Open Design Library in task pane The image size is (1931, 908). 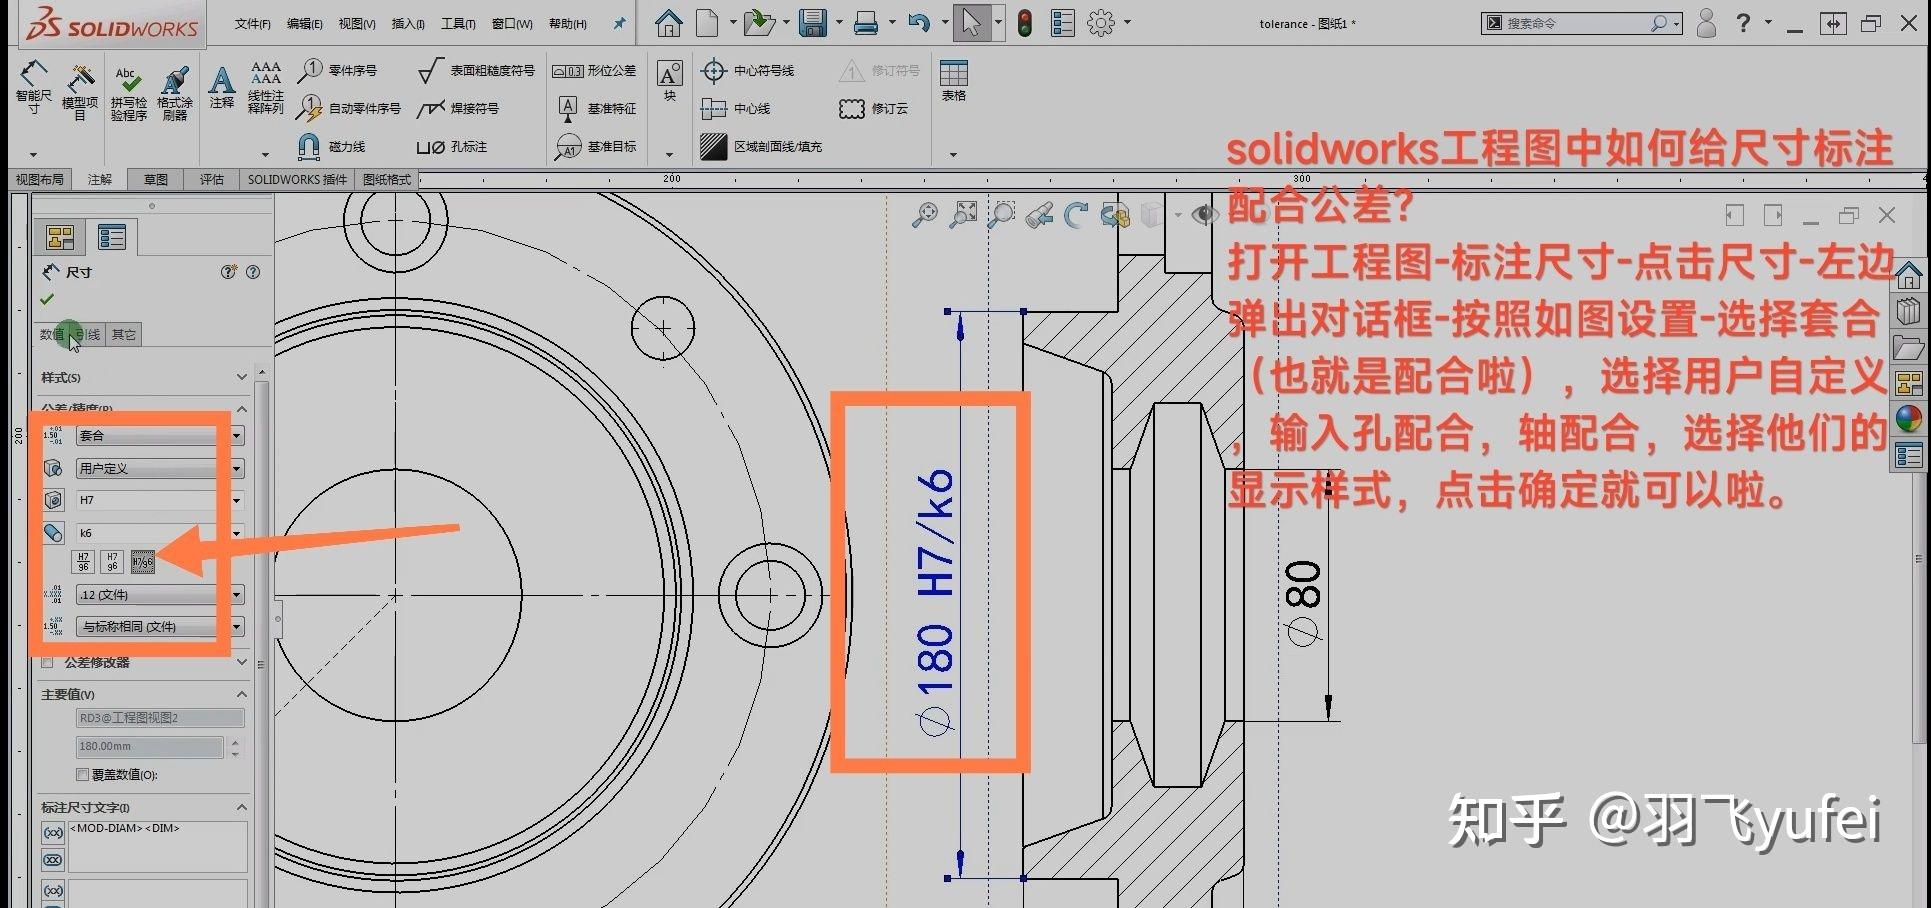pos(1908,311)
